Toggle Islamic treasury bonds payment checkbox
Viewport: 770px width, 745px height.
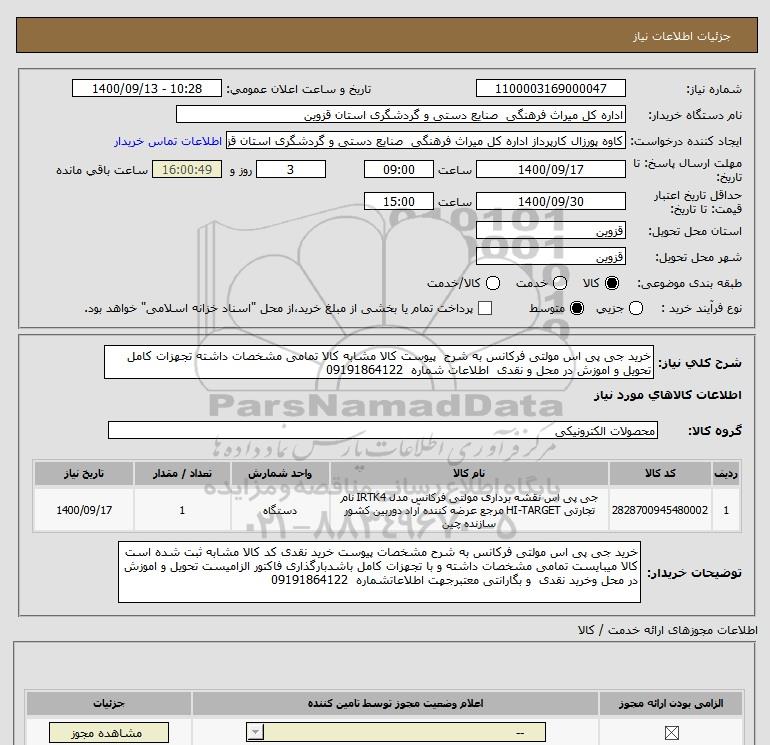pos(485,308)
